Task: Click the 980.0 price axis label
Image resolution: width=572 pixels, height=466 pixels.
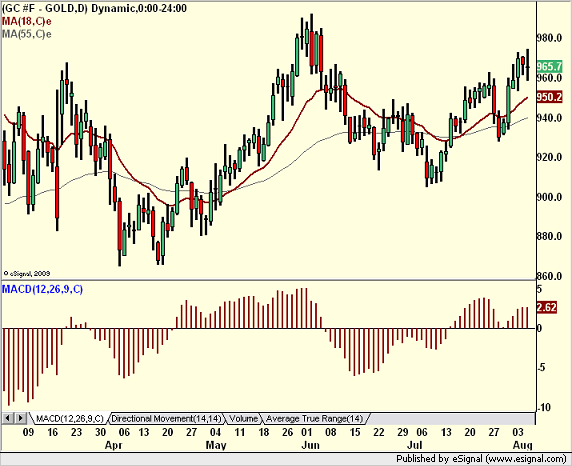Action: (x=549, y=38)
